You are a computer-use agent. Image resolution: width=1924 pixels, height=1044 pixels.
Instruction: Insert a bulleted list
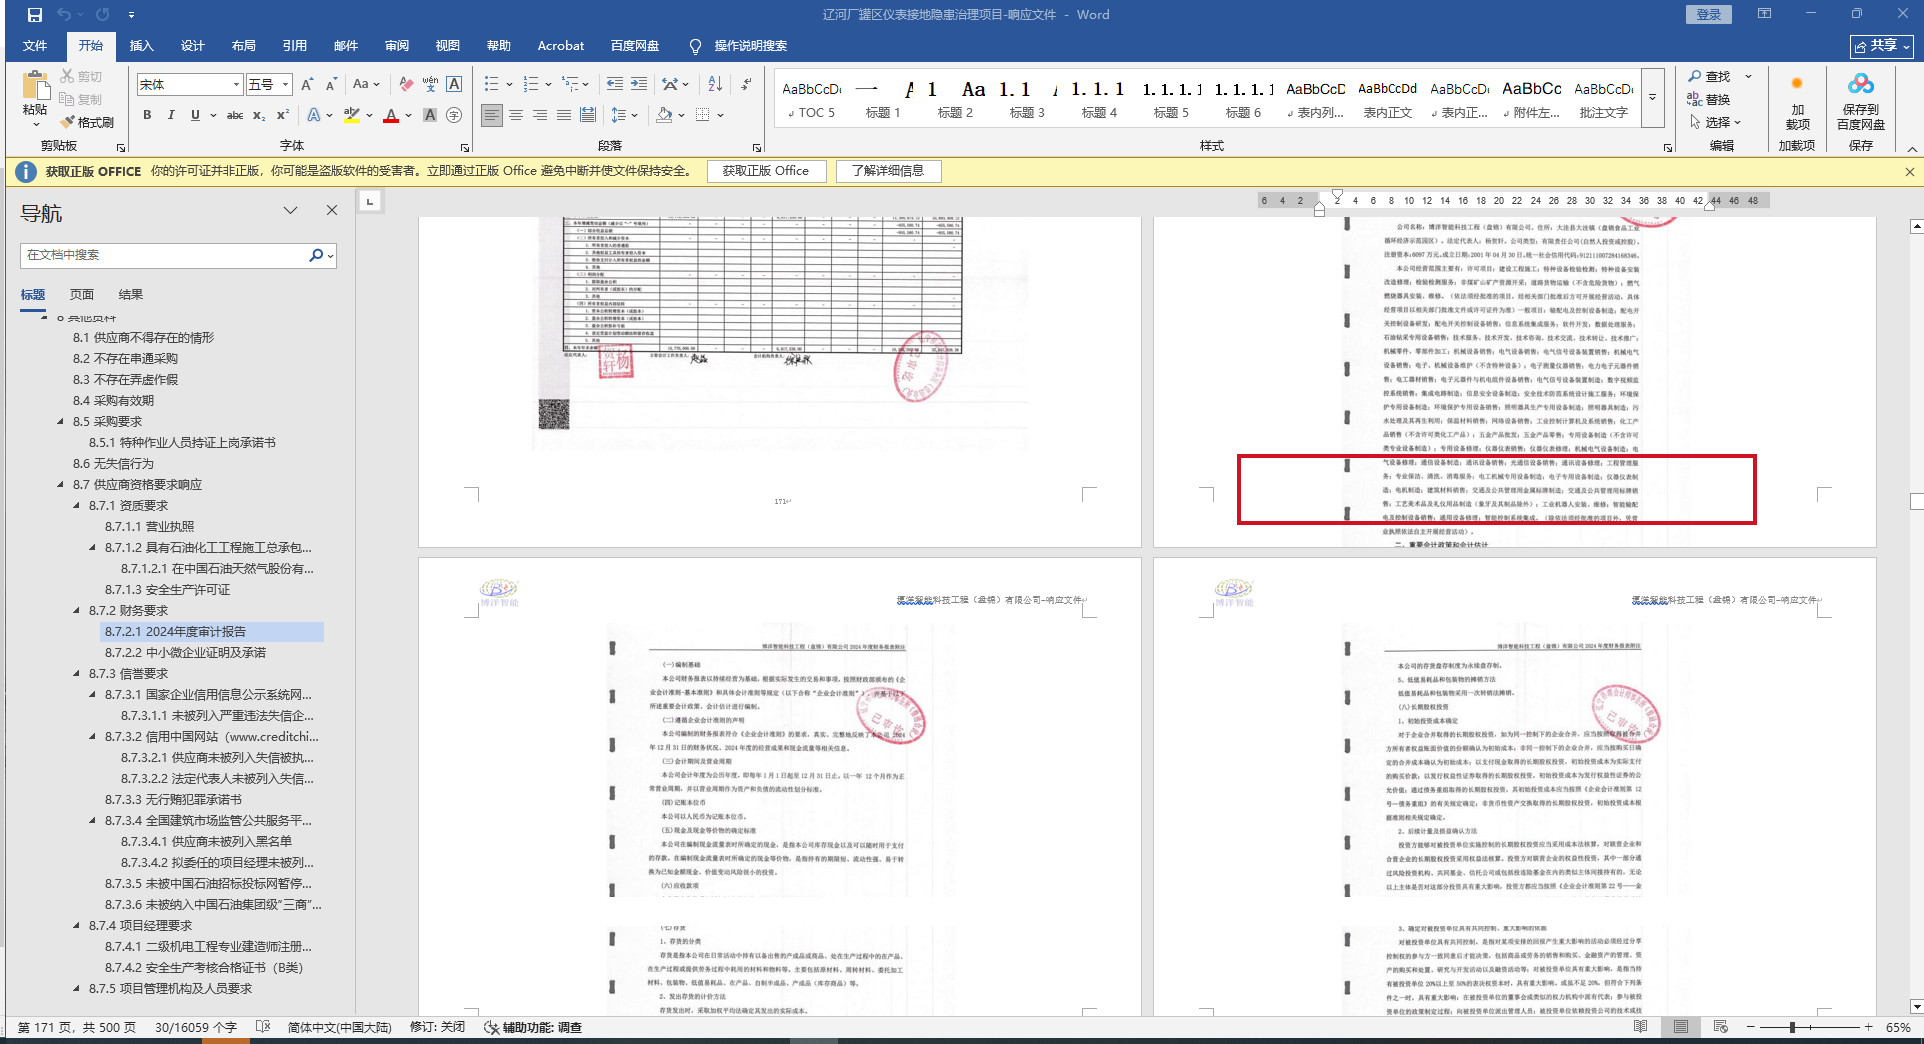(492, 85)
